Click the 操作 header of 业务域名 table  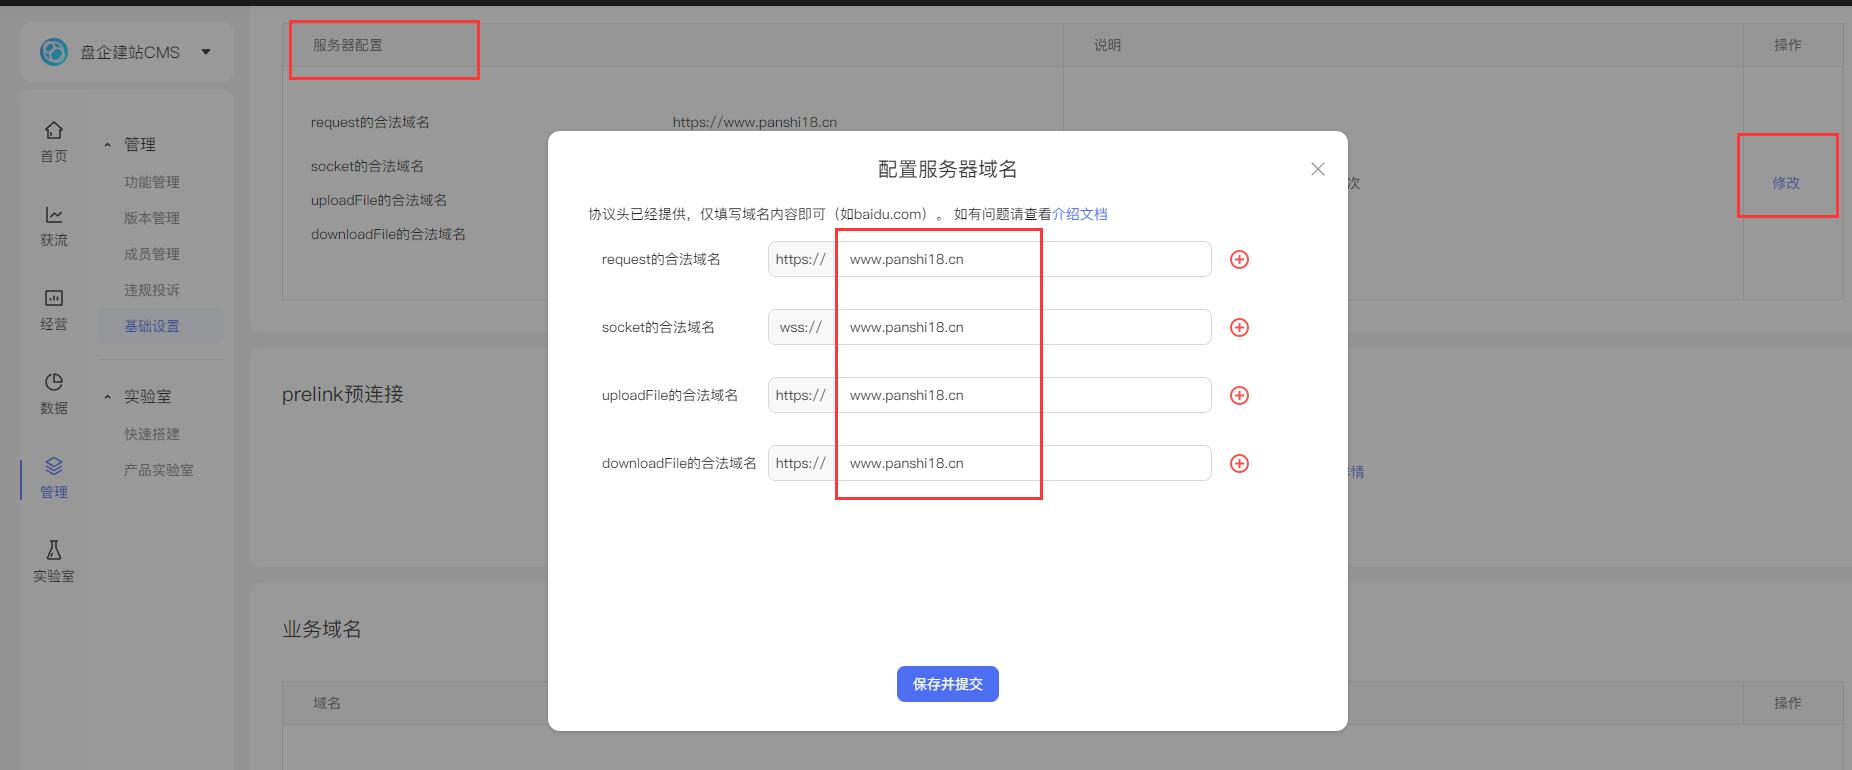point(1788,703)
